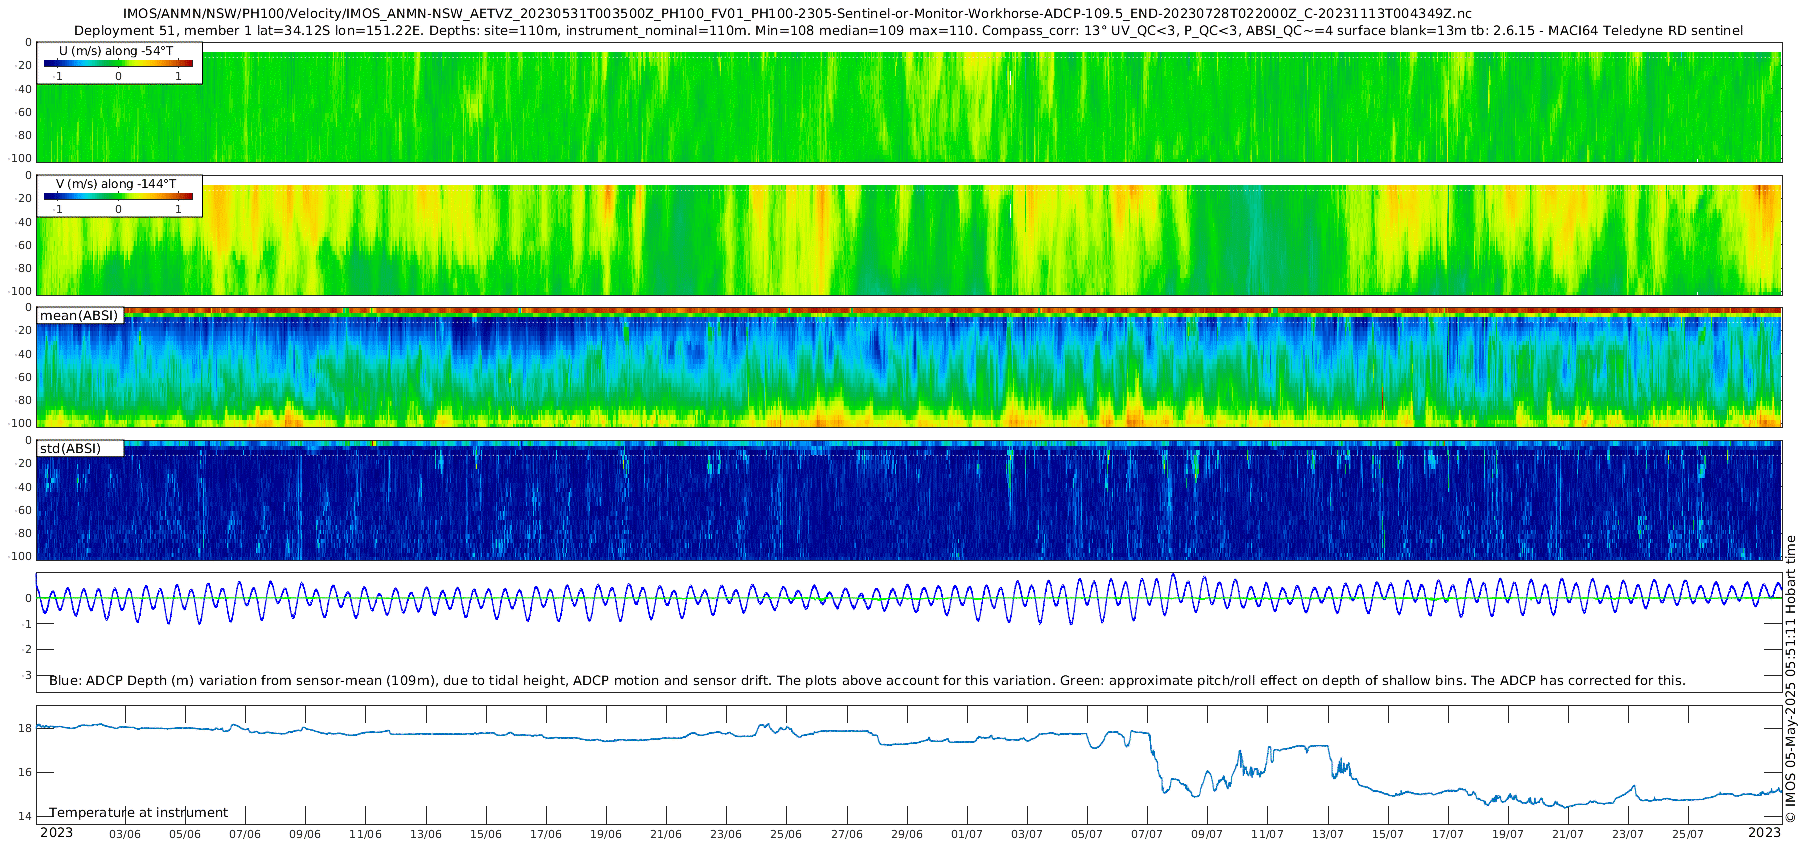The height and width of the screenshot is (850, 1800).
Task: Click the vertical IMOS copyright timestamp text
Action: (1790, 680)
